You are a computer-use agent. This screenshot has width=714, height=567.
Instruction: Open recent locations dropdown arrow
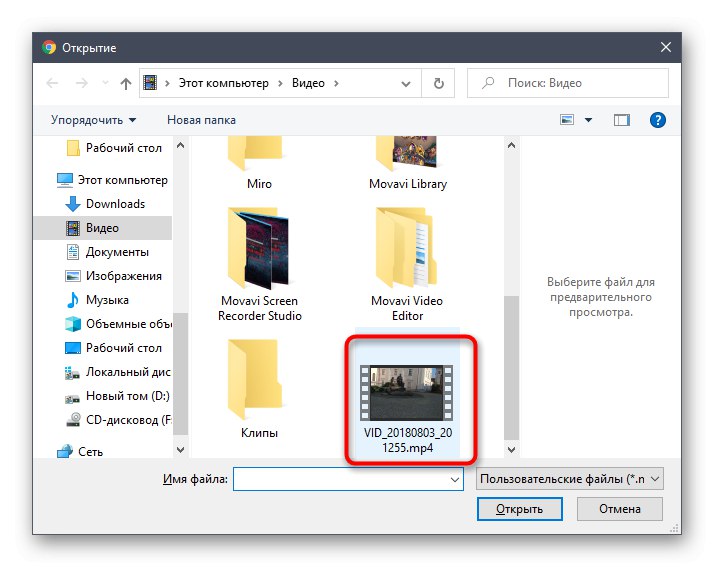click(105, 83)
